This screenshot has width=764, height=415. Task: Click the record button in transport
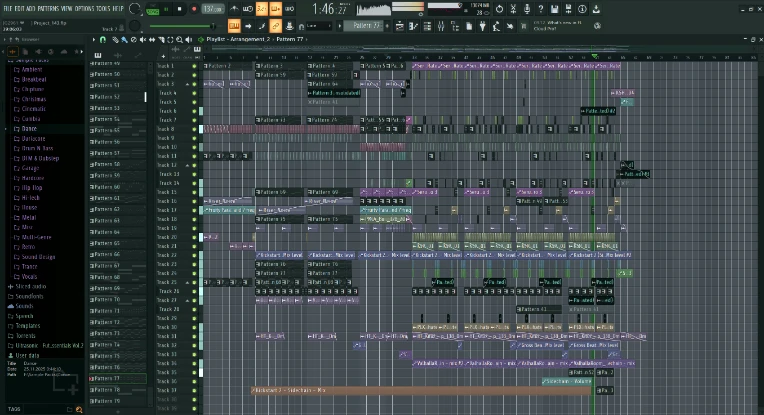tap(192, 9)
